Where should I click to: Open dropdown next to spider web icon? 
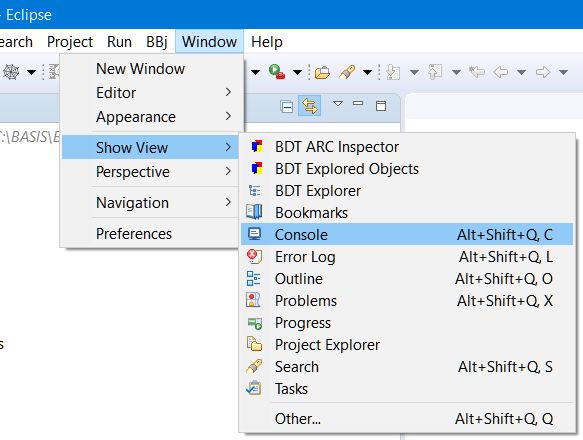coord(31,72)
